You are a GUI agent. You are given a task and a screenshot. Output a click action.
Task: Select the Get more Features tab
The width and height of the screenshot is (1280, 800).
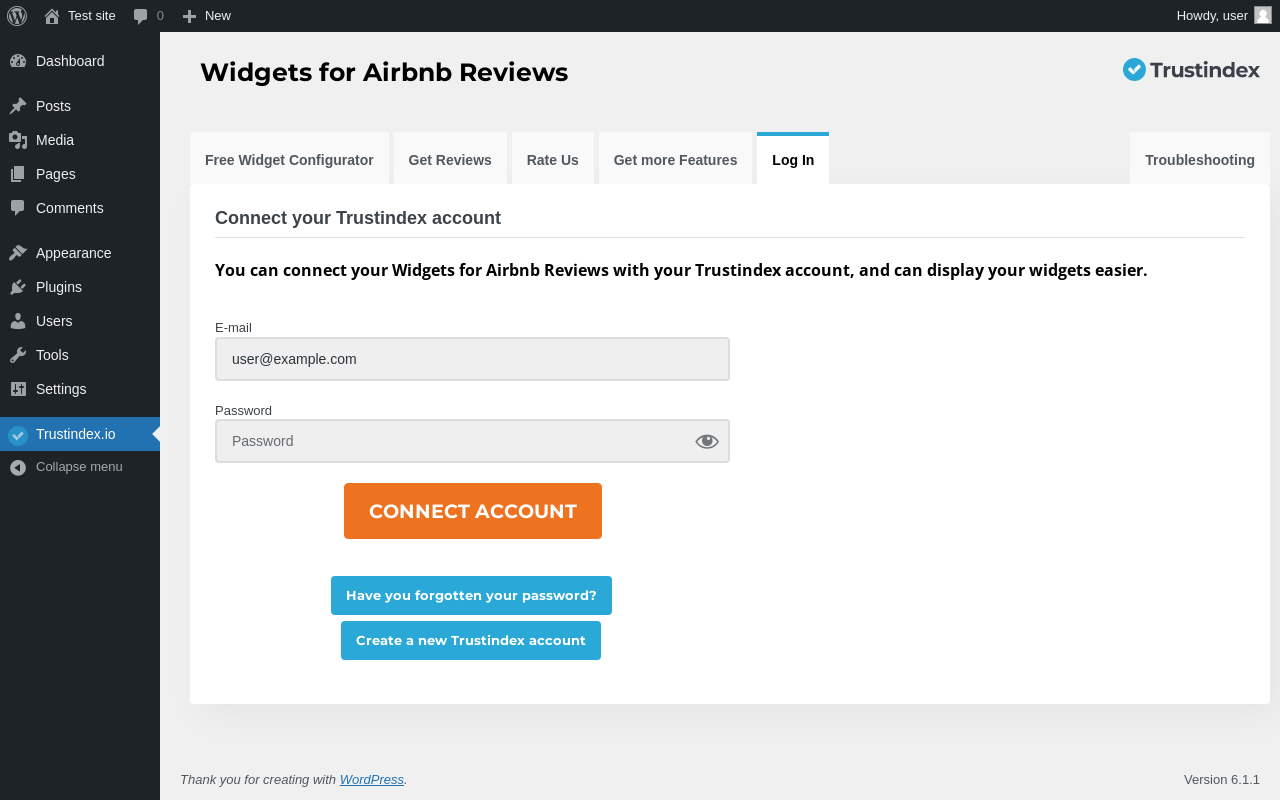tap(675, 159)
